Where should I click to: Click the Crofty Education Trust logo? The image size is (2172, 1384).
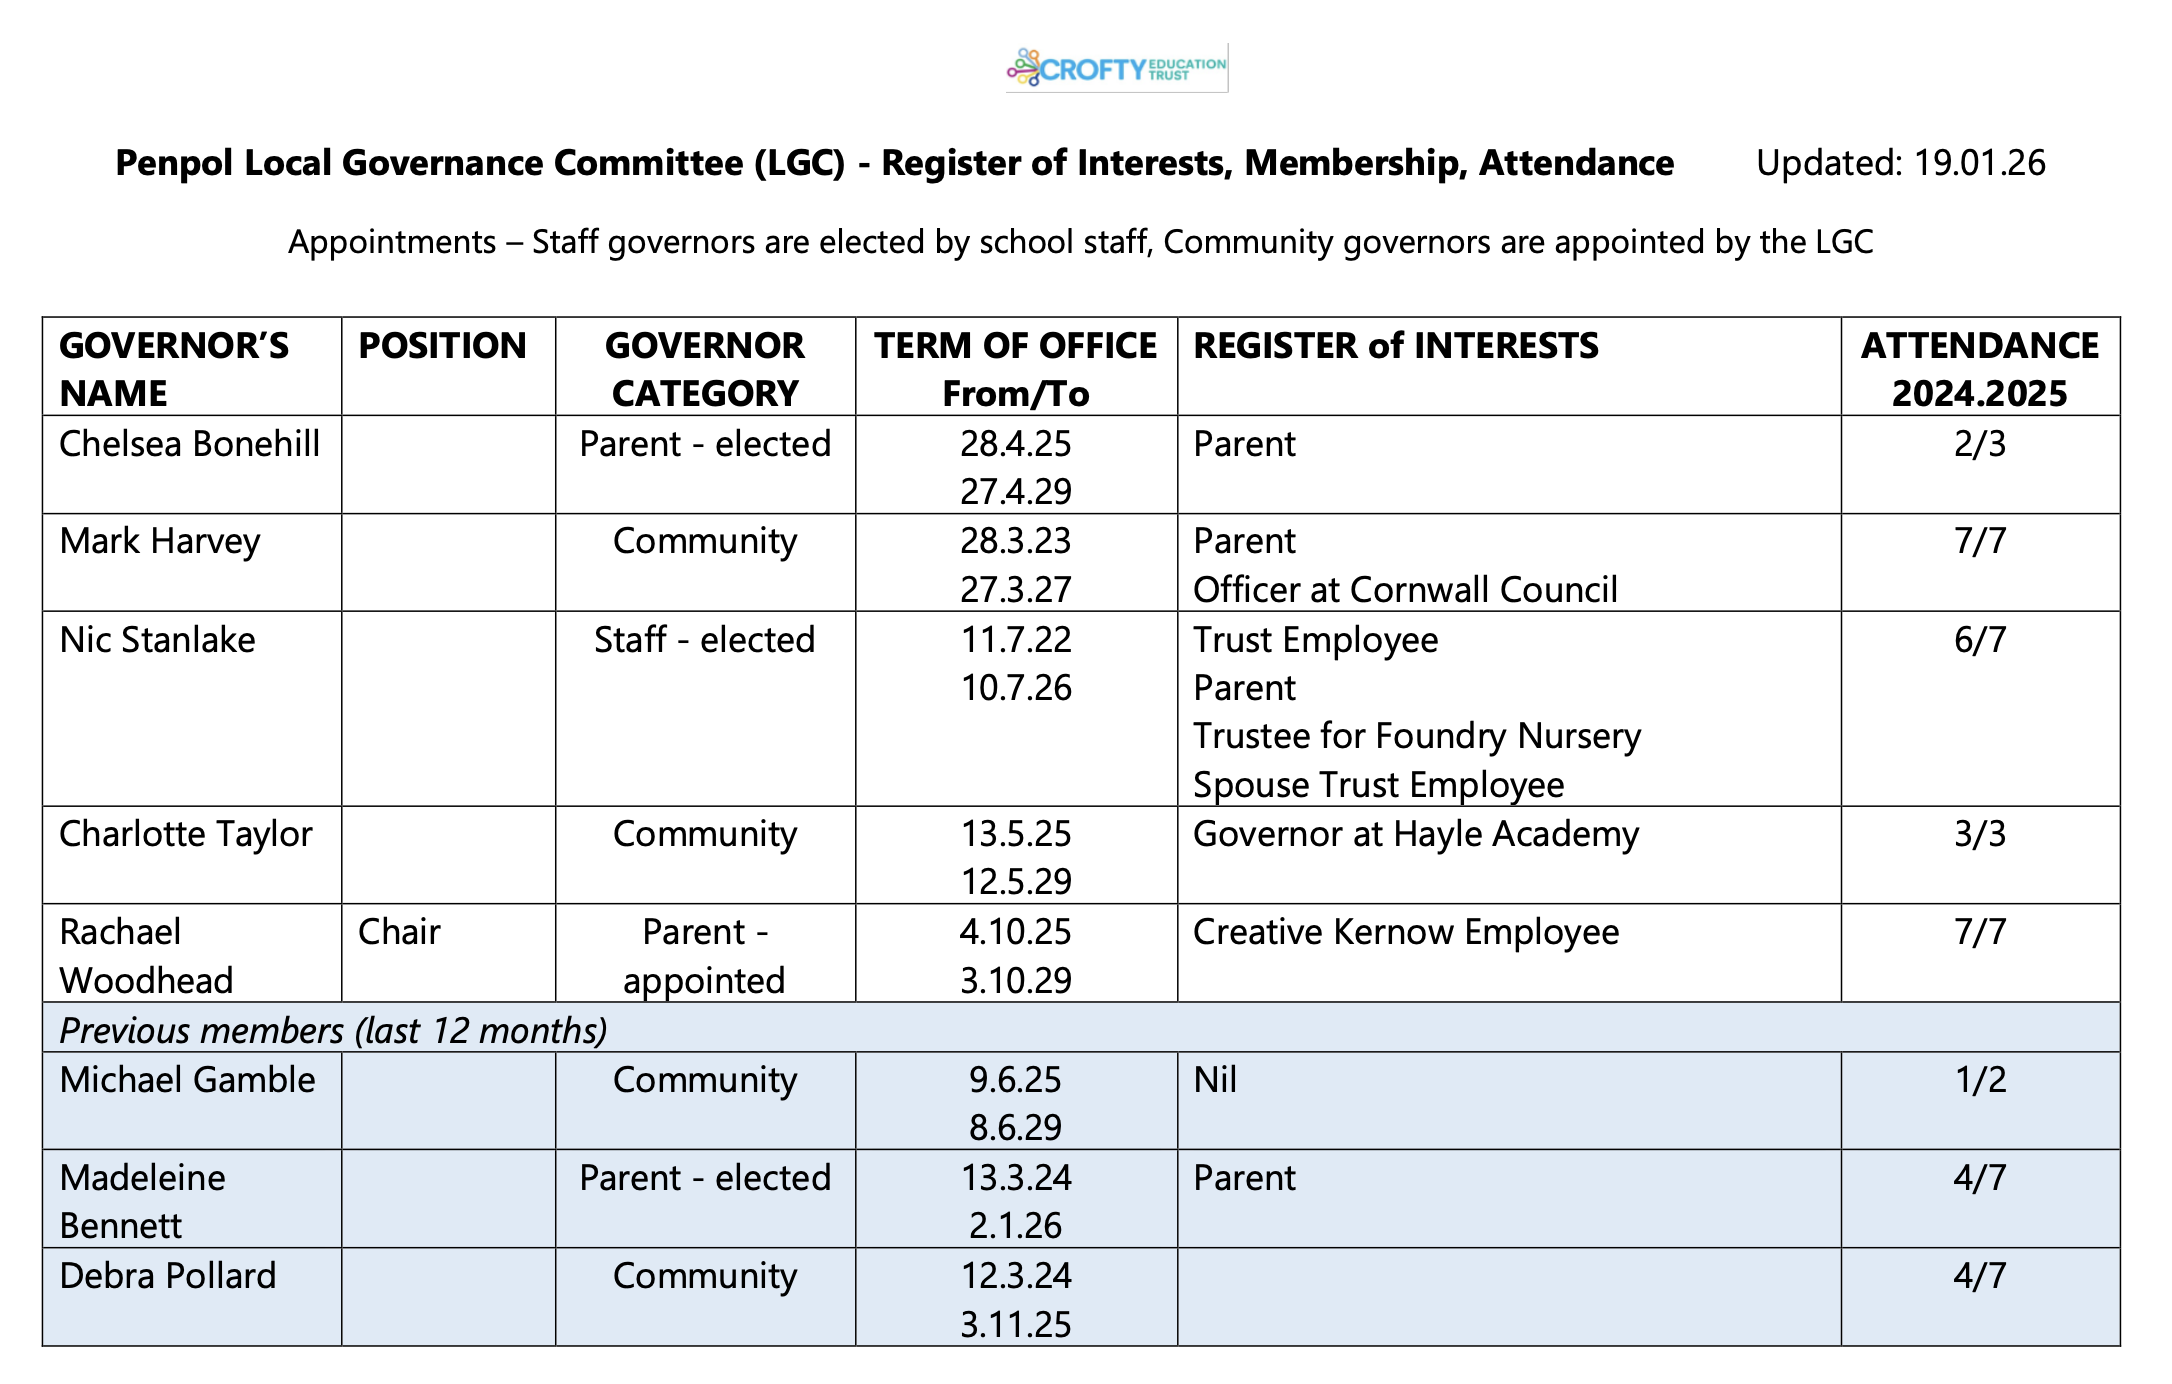tap(1116, 68)
